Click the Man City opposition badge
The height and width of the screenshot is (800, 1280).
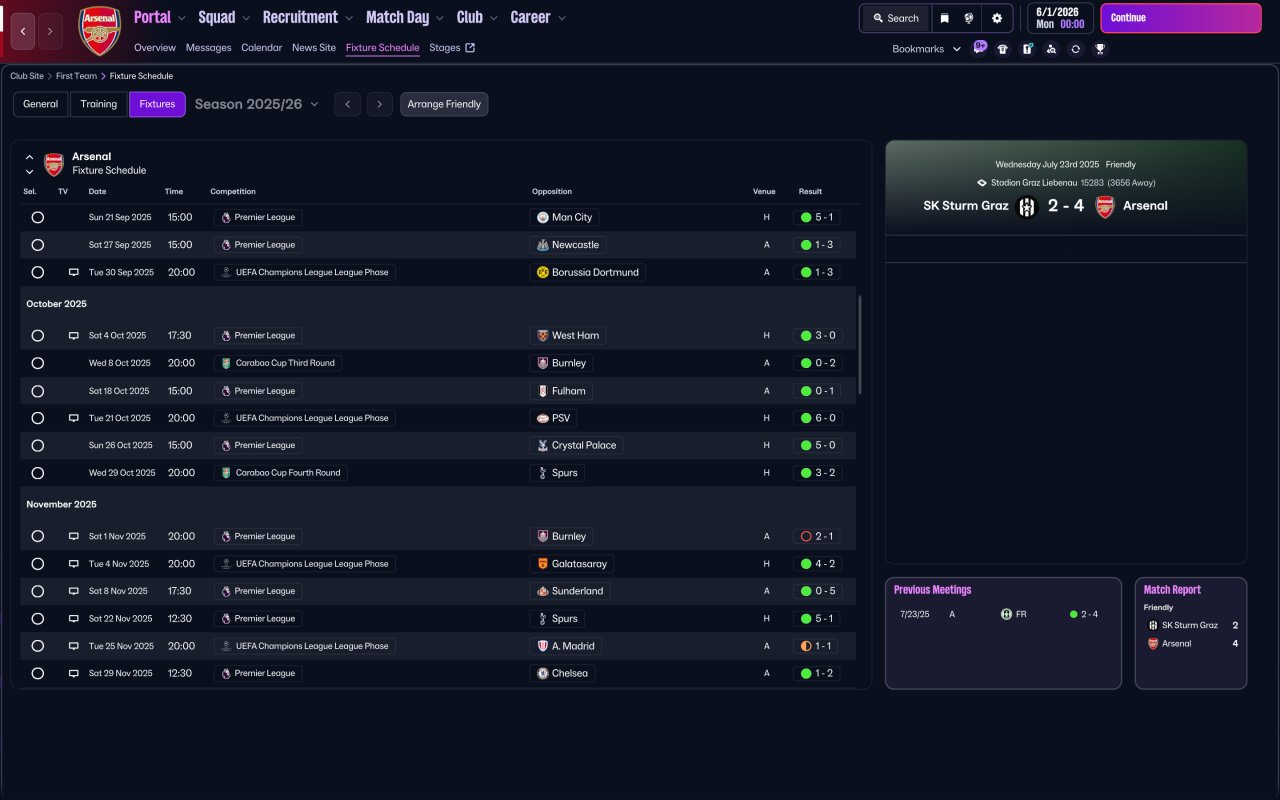click(x=543, y=217)
